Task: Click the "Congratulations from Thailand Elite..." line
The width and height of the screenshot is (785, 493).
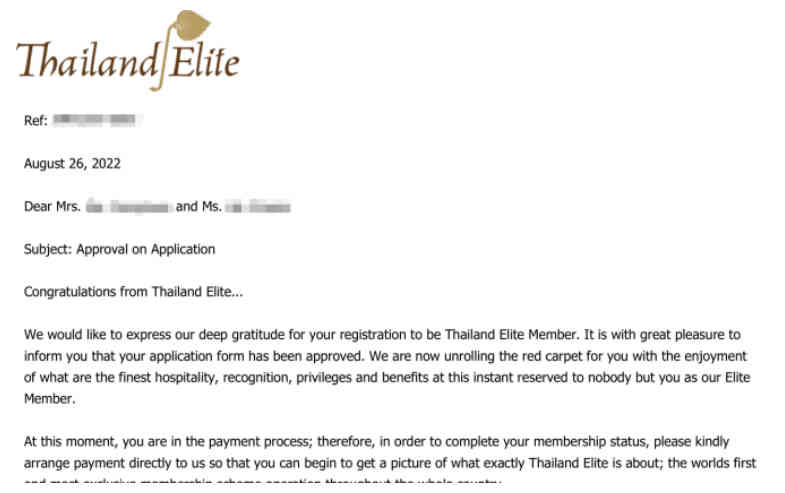Action: pyautogui.click(x=133, y=292)
